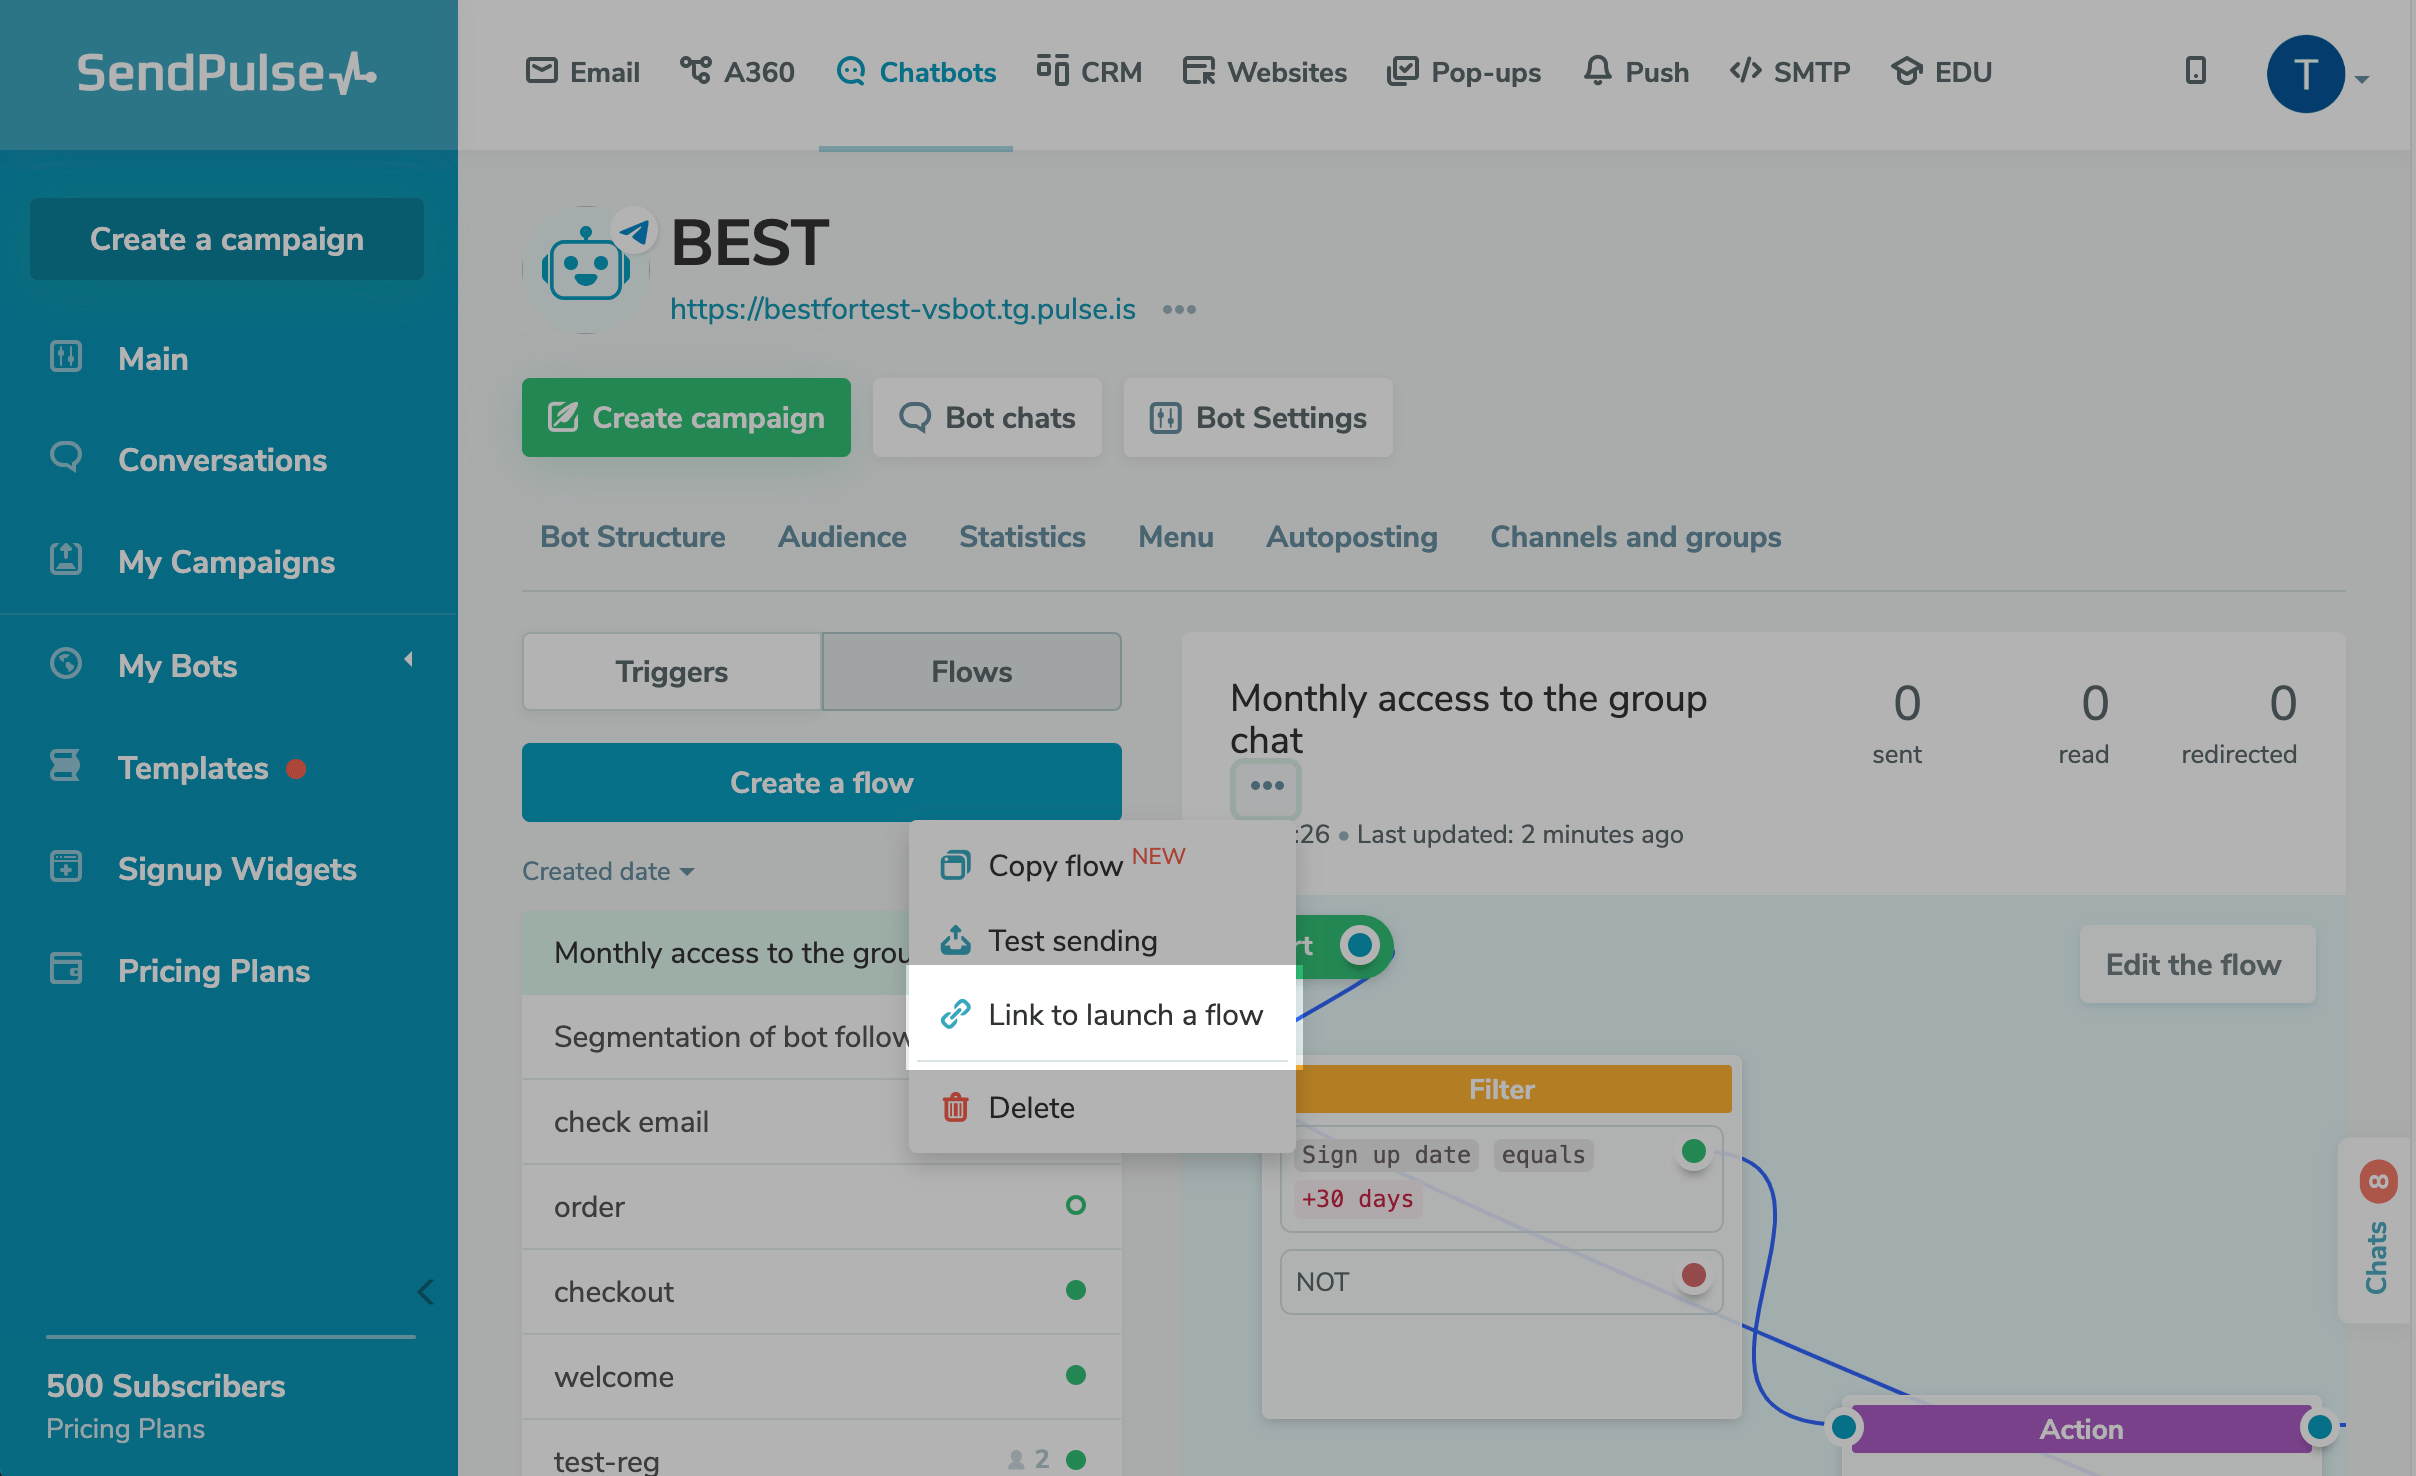Expand the My Bots sidebar arrow
This screenshot has width=2416, height=1476.
coord(408,660)
